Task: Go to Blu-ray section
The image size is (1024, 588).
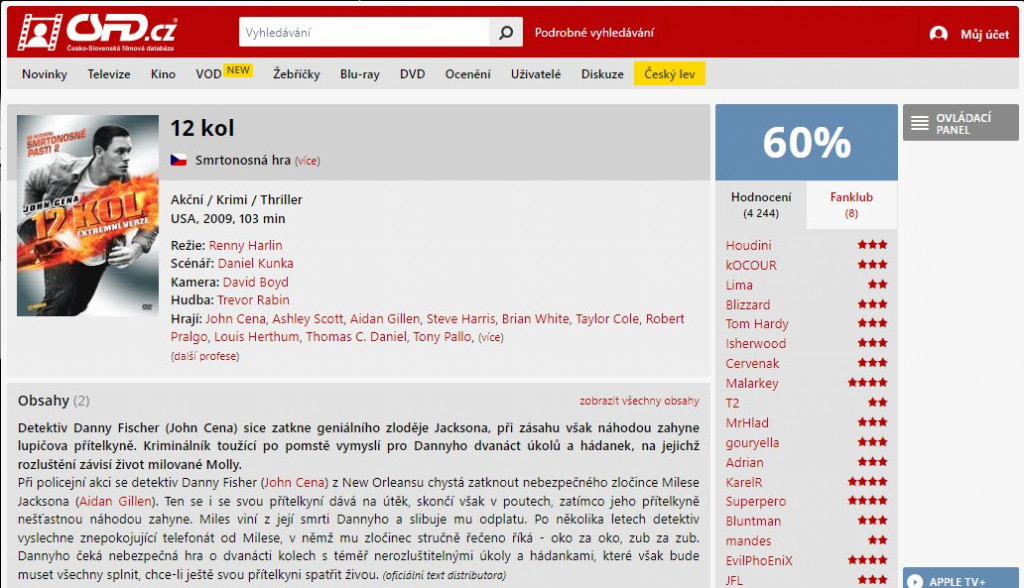Action: click(x=359, y=74)
